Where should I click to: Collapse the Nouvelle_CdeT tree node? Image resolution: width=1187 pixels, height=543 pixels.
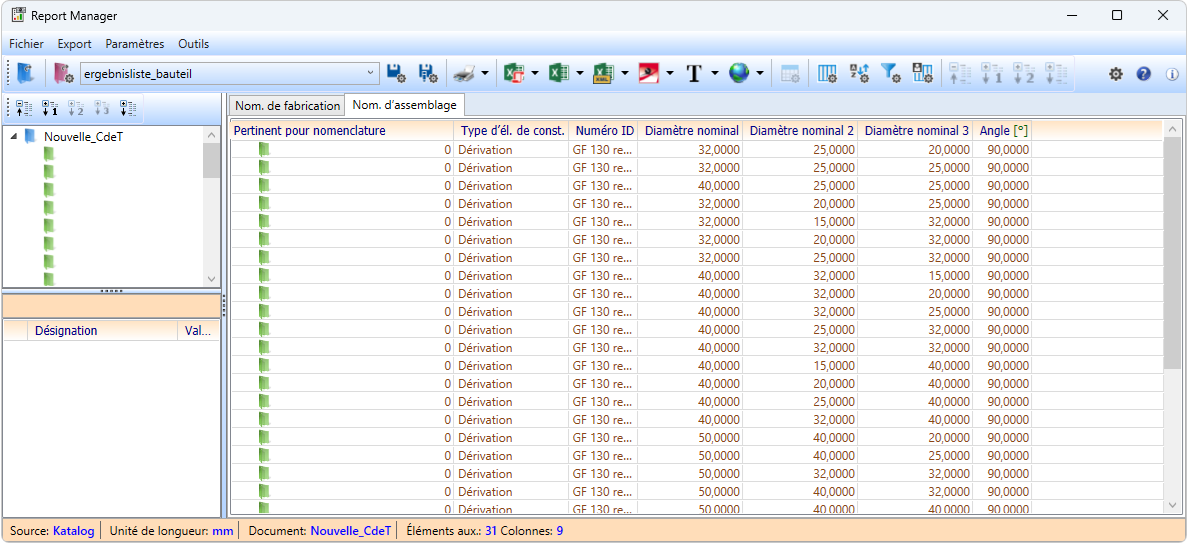[14, 137]
